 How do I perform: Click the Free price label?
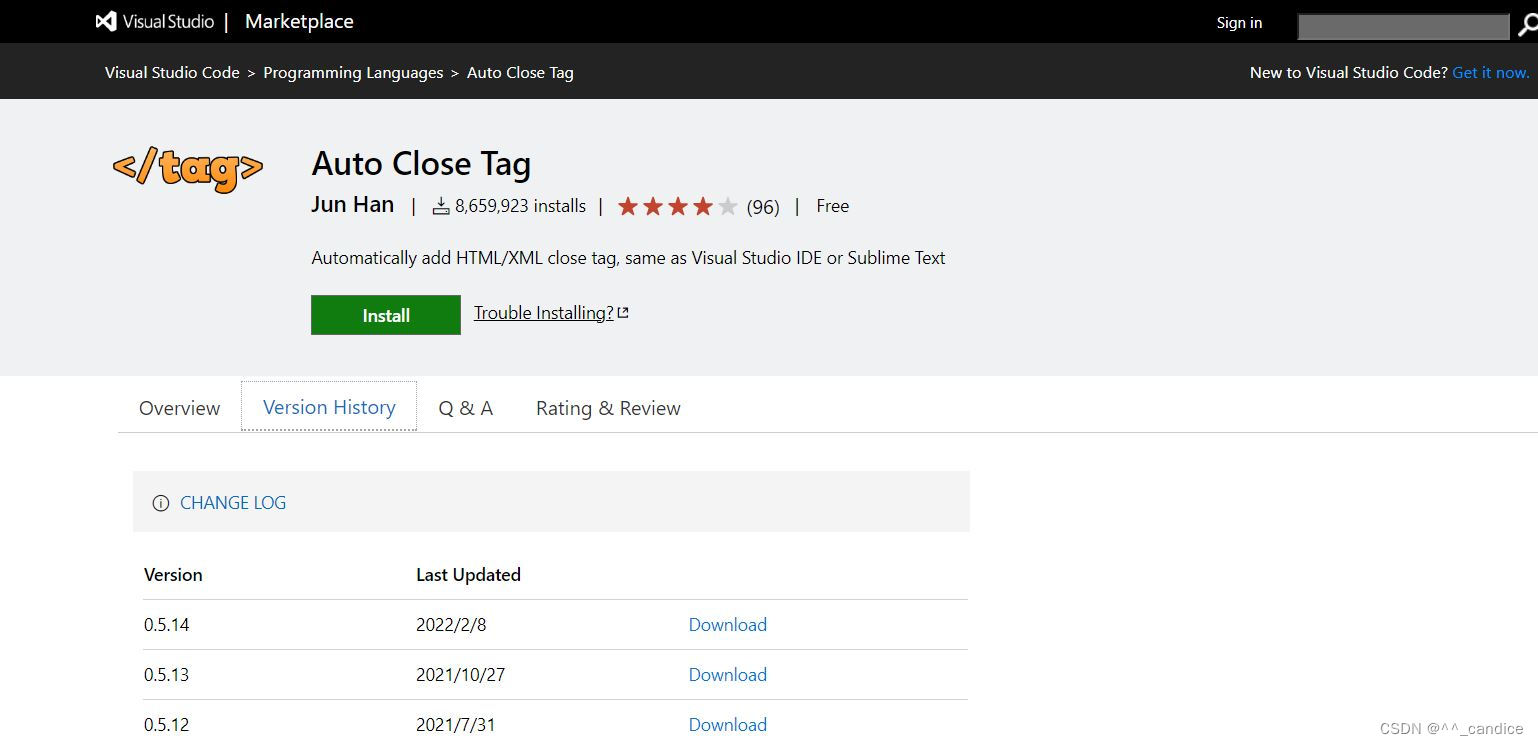coord(833,206)
